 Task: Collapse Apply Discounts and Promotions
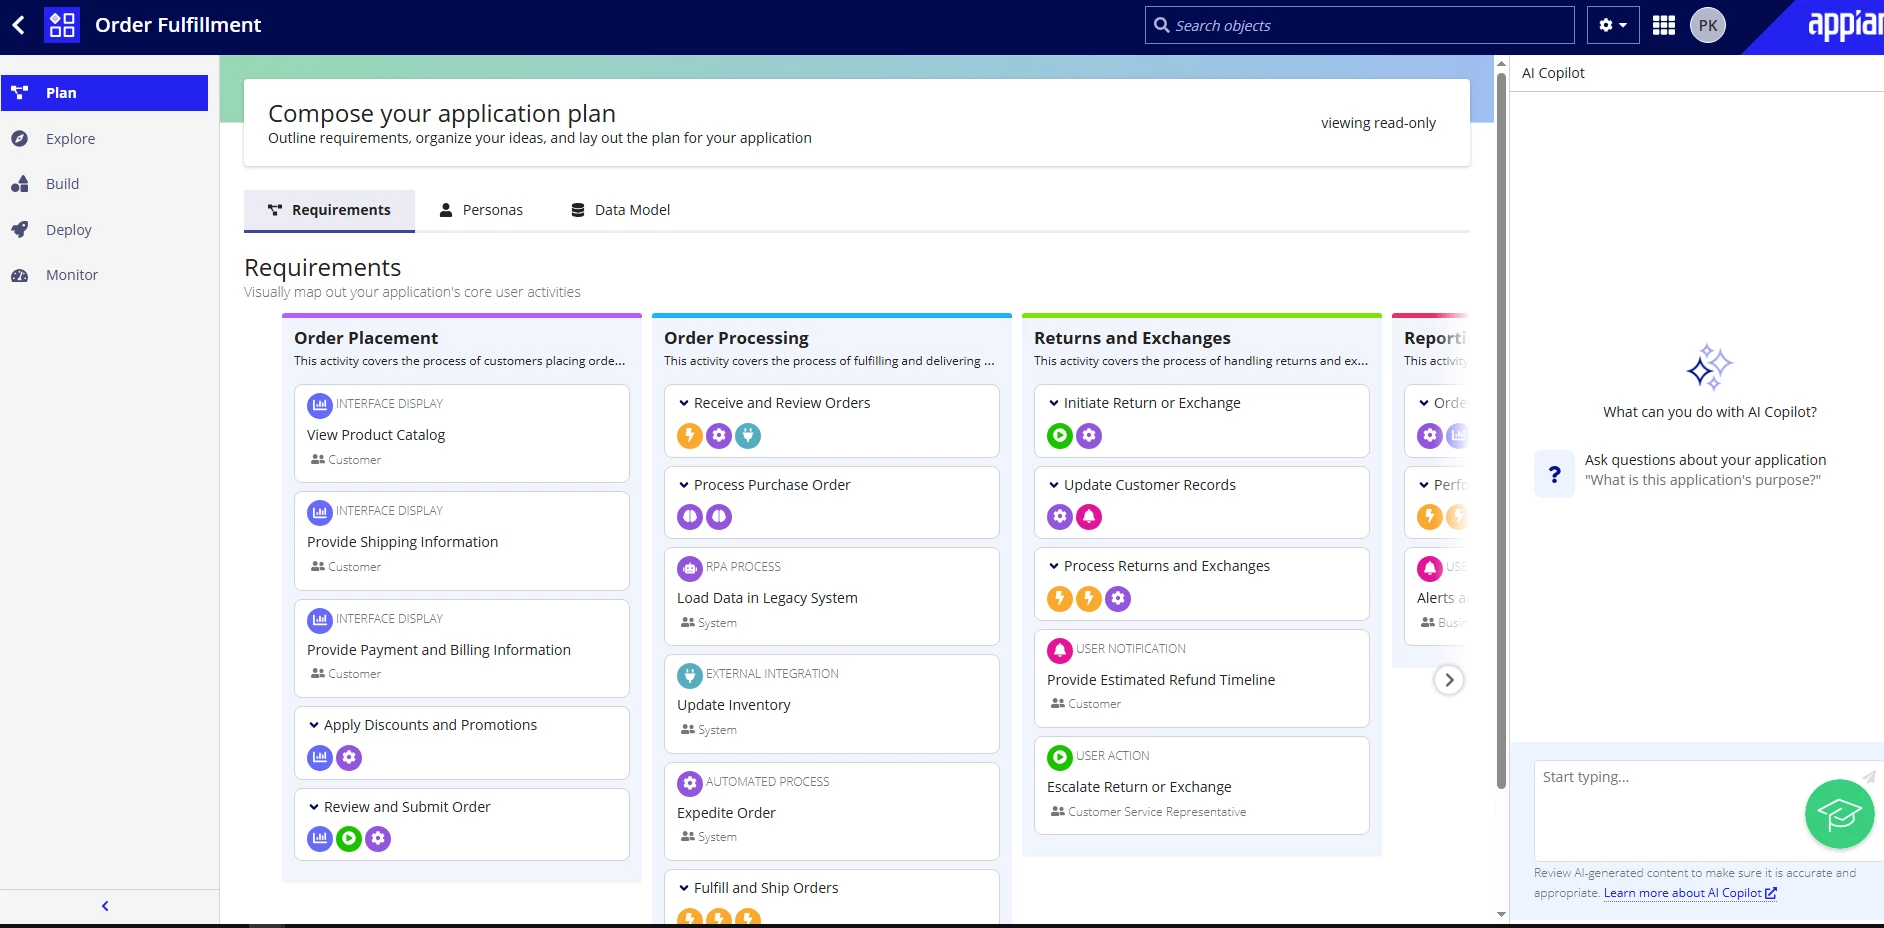click(x=314, y=725)
